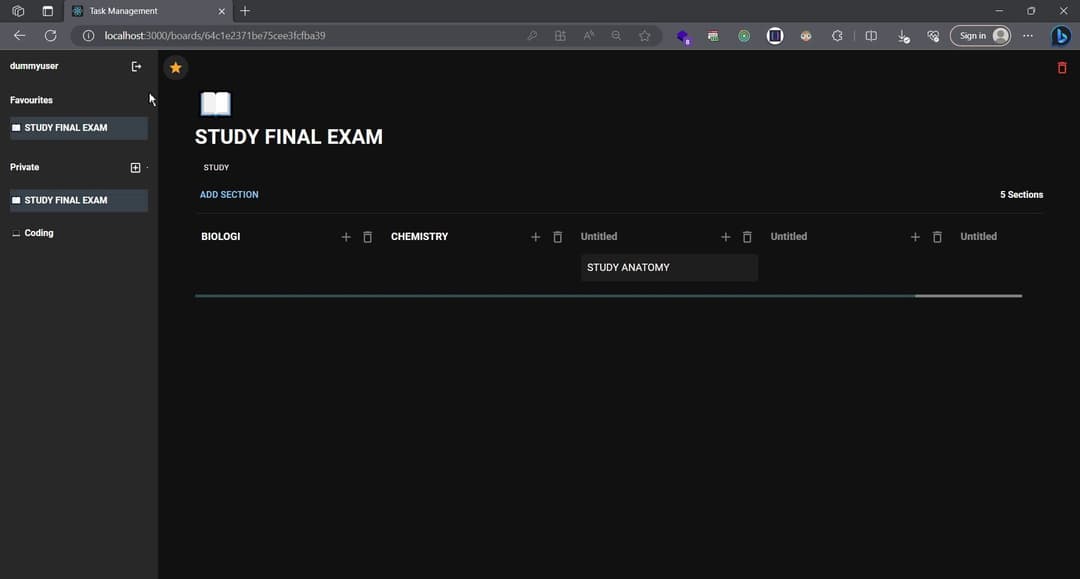
Task: Toggle the favourite star for this board
Action: [x=176, y=67]
